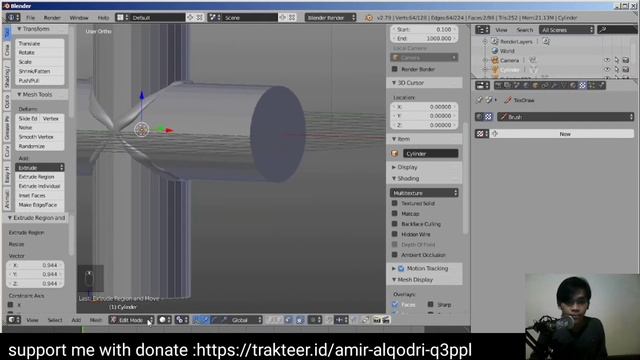The height and width of the screenshot is (360, 640).
Task: Open the World properties tab icon
Action: [x=526, y=85]
